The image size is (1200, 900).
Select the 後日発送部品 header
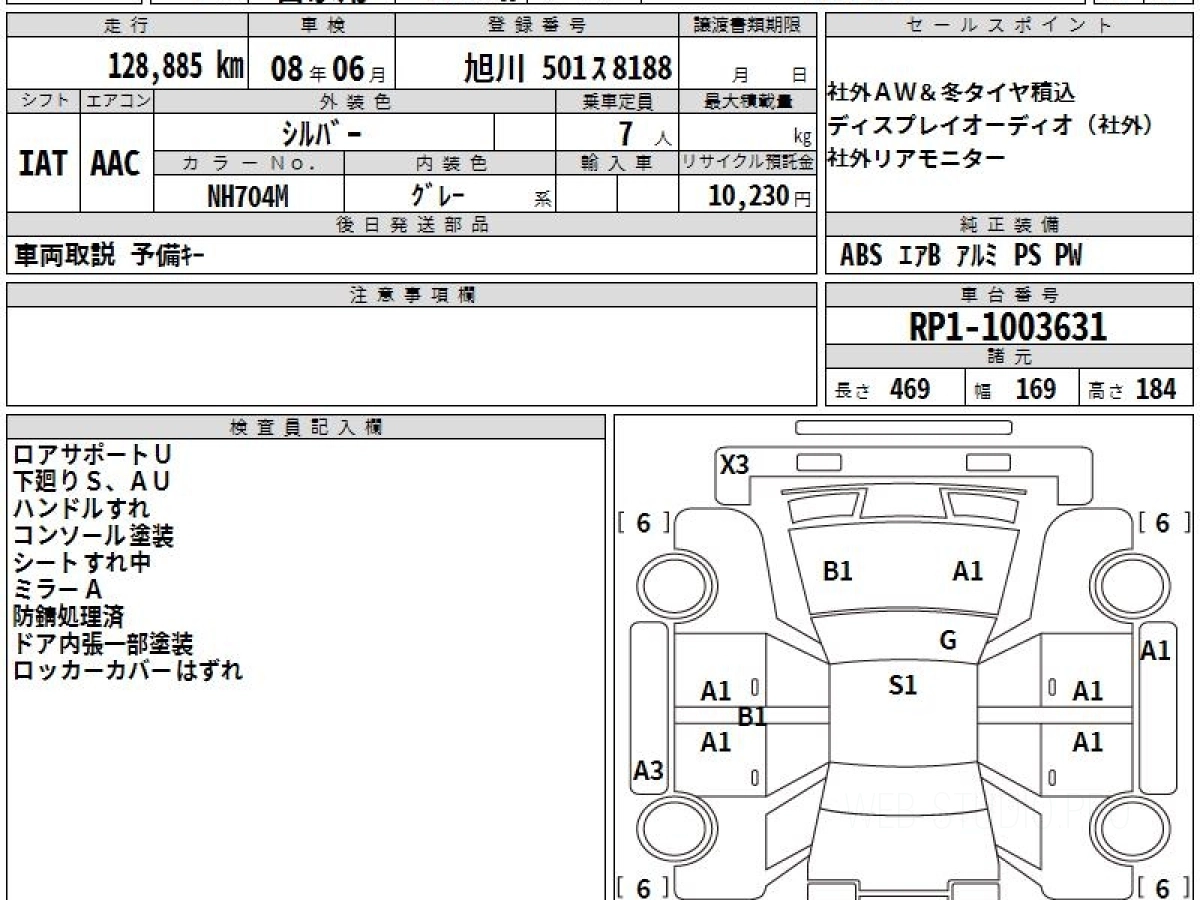pos(411,225)
